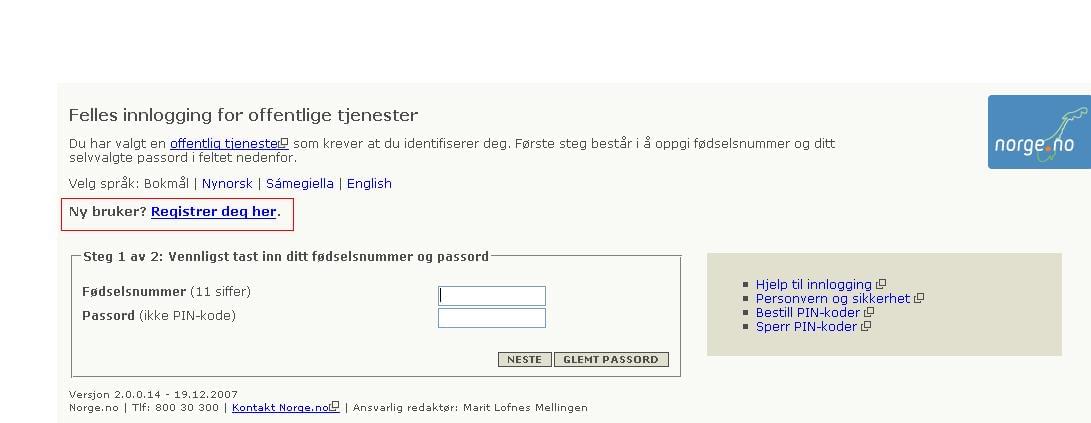Open Bestill PIN-koder link

click(808, 313)
